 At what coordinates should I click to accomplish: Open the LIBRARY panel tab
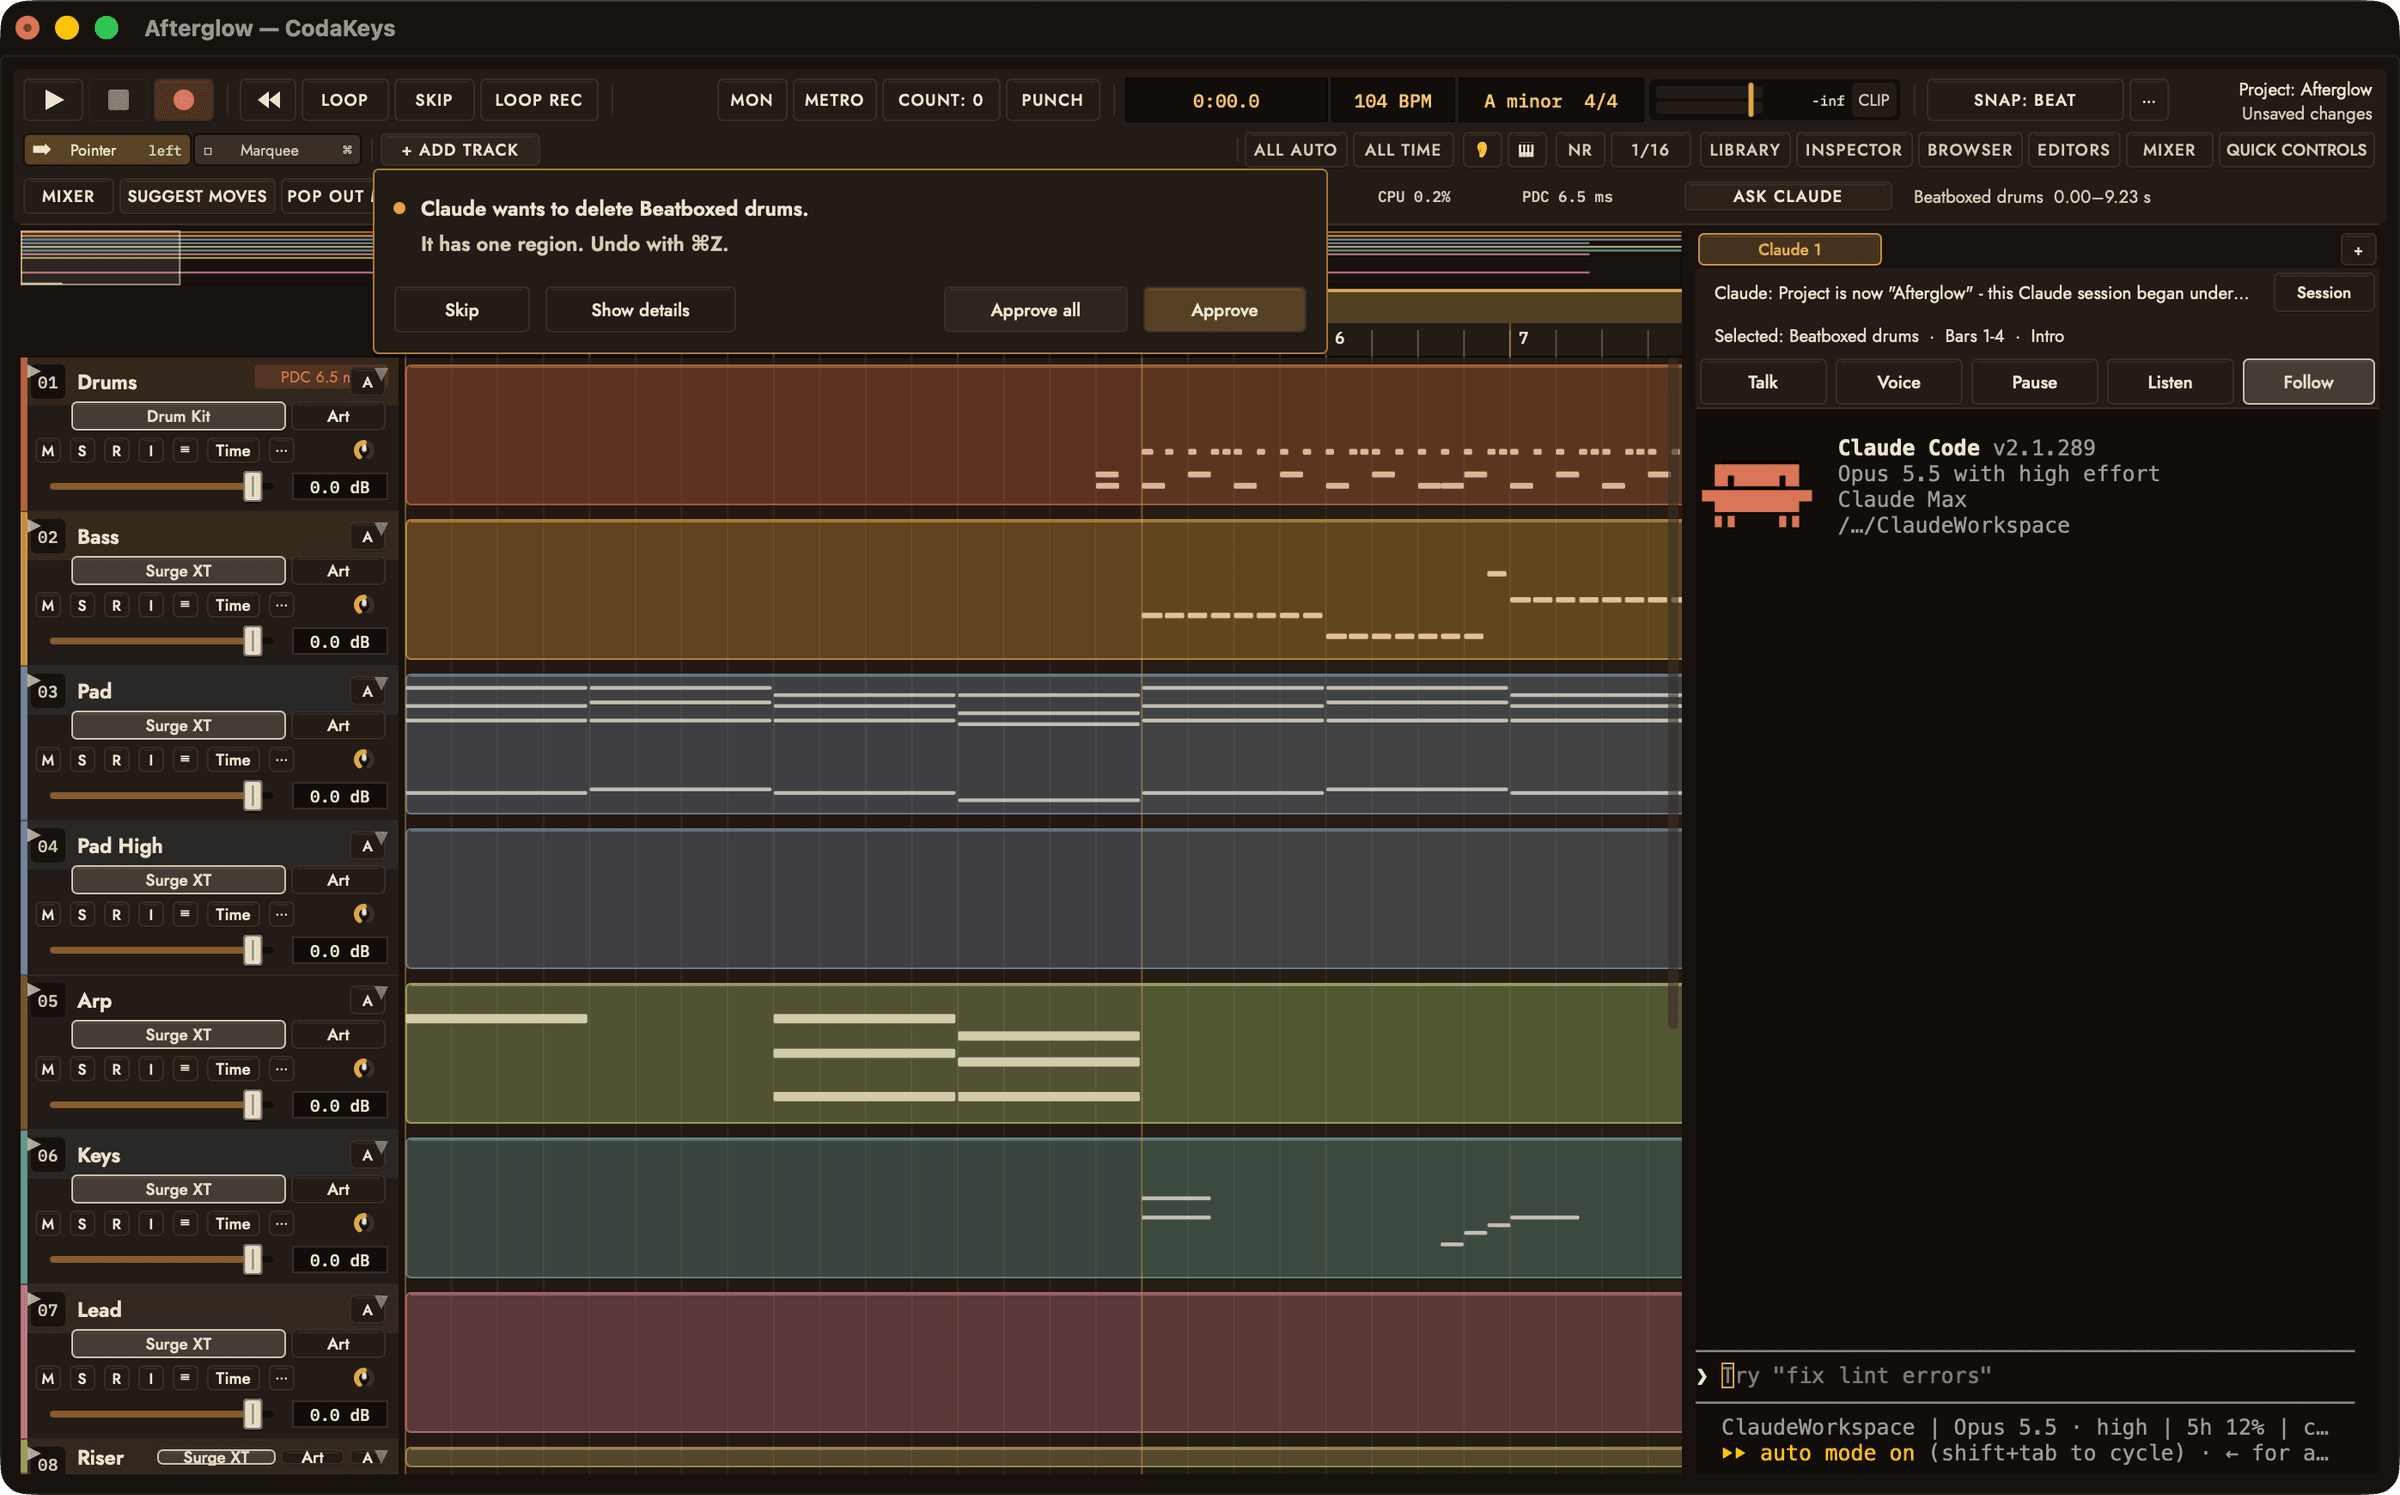1744,150
